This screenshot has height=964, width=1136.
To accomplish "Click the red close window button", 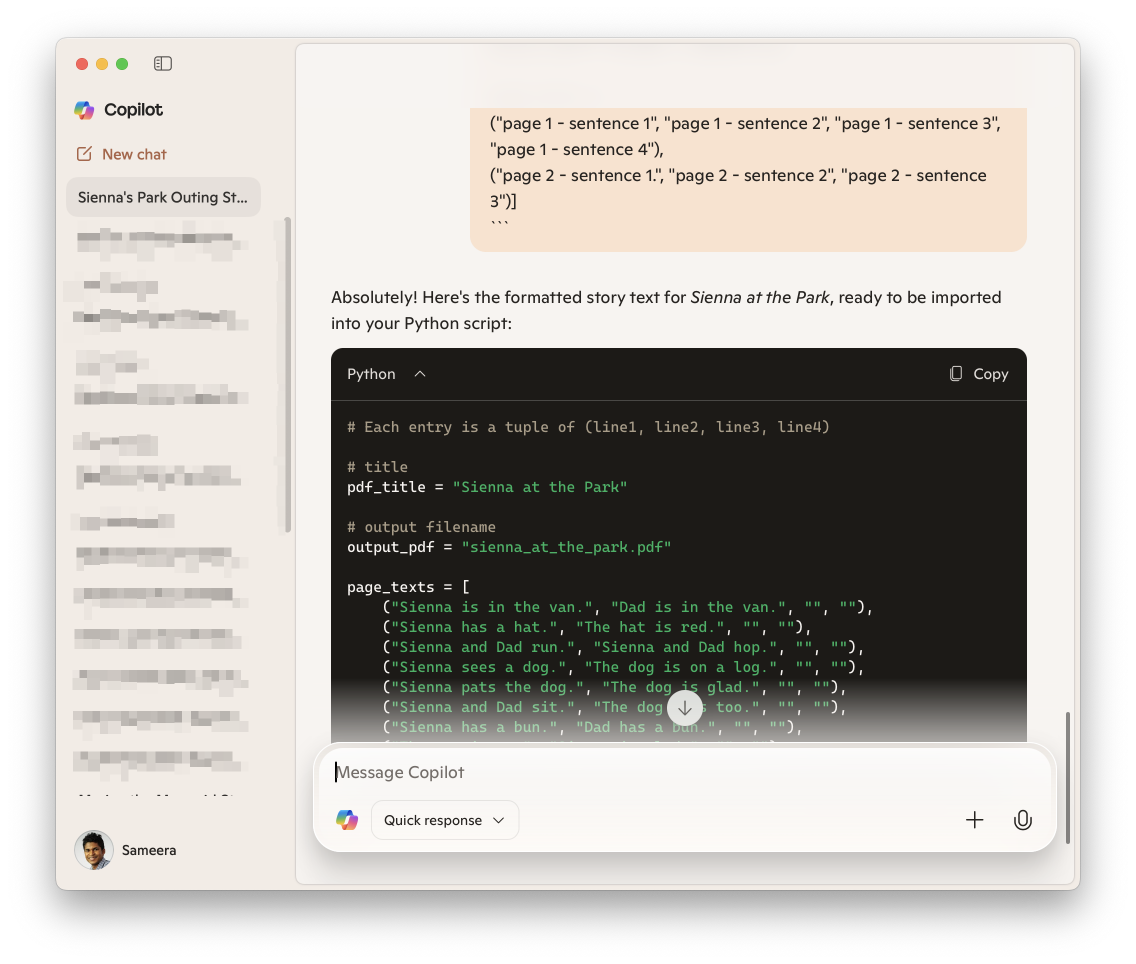I will pyautogui.click(x=82, y=64).
